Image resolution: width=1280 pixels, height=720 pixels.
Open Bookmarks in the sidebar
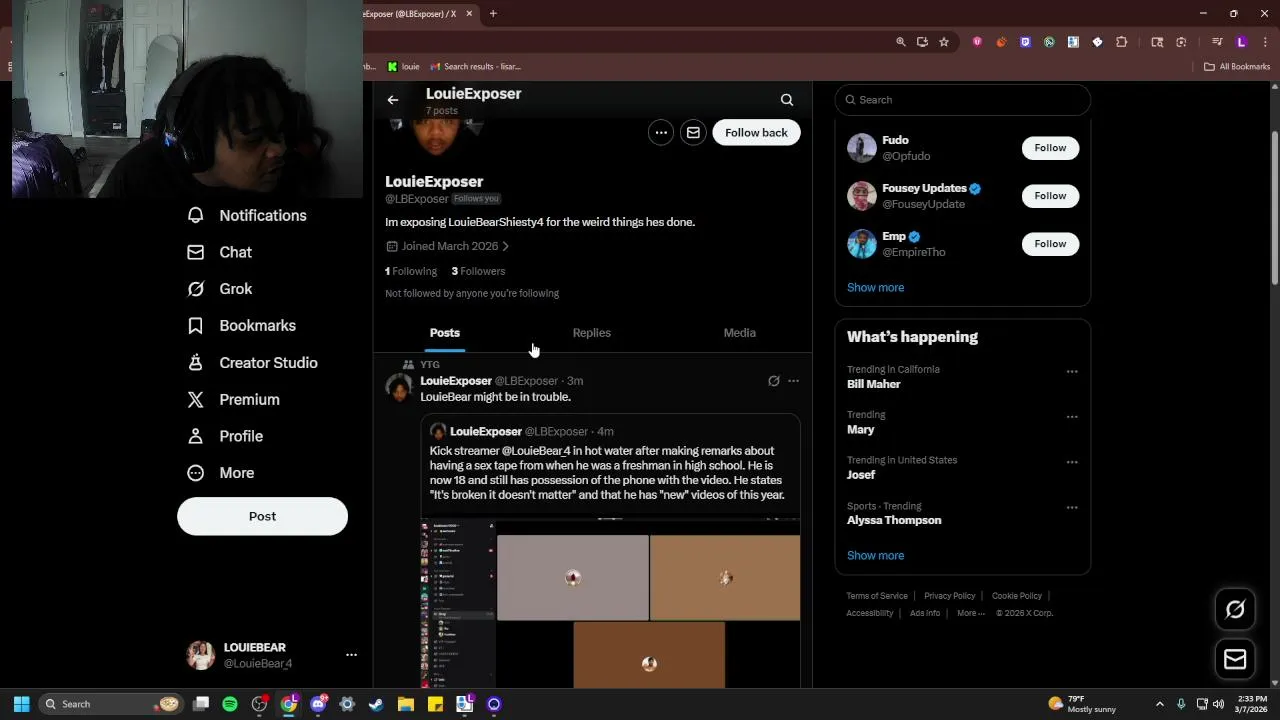(x=242, y=326)
